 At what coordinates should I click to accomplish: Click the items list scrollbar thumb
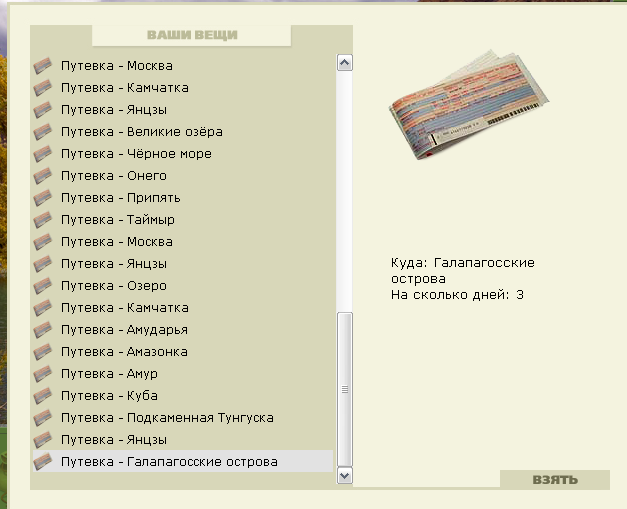[x=345, y=389]
